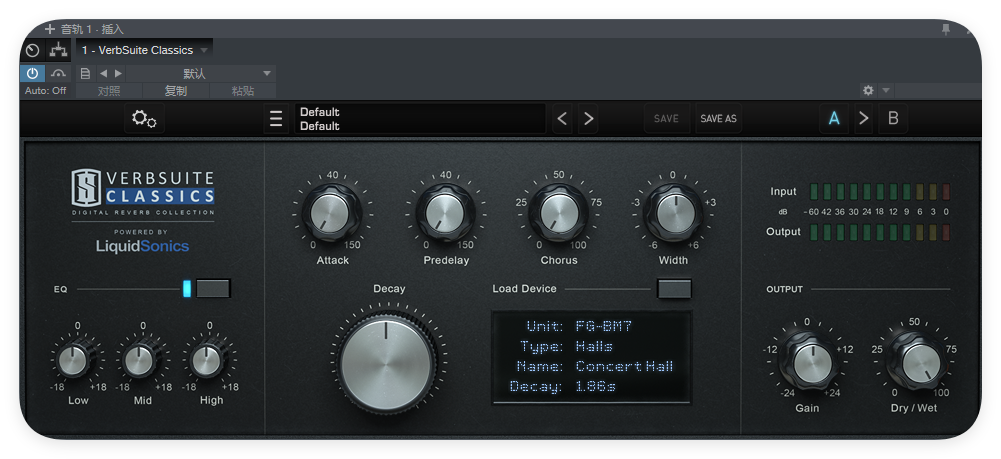1001x459 pixels.
Task: Expand the 1 - VerbSuite Classics dropdown
Action: [x=204, y=50]
